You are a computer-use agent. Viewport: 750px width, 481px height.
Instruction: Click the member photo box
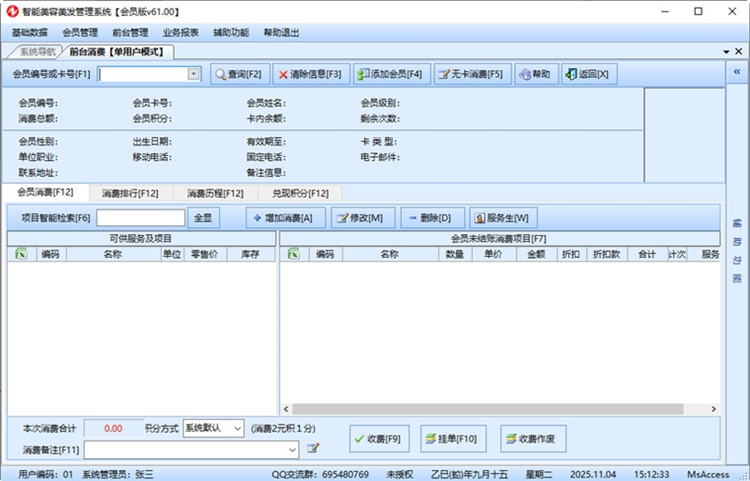(684, 135)
